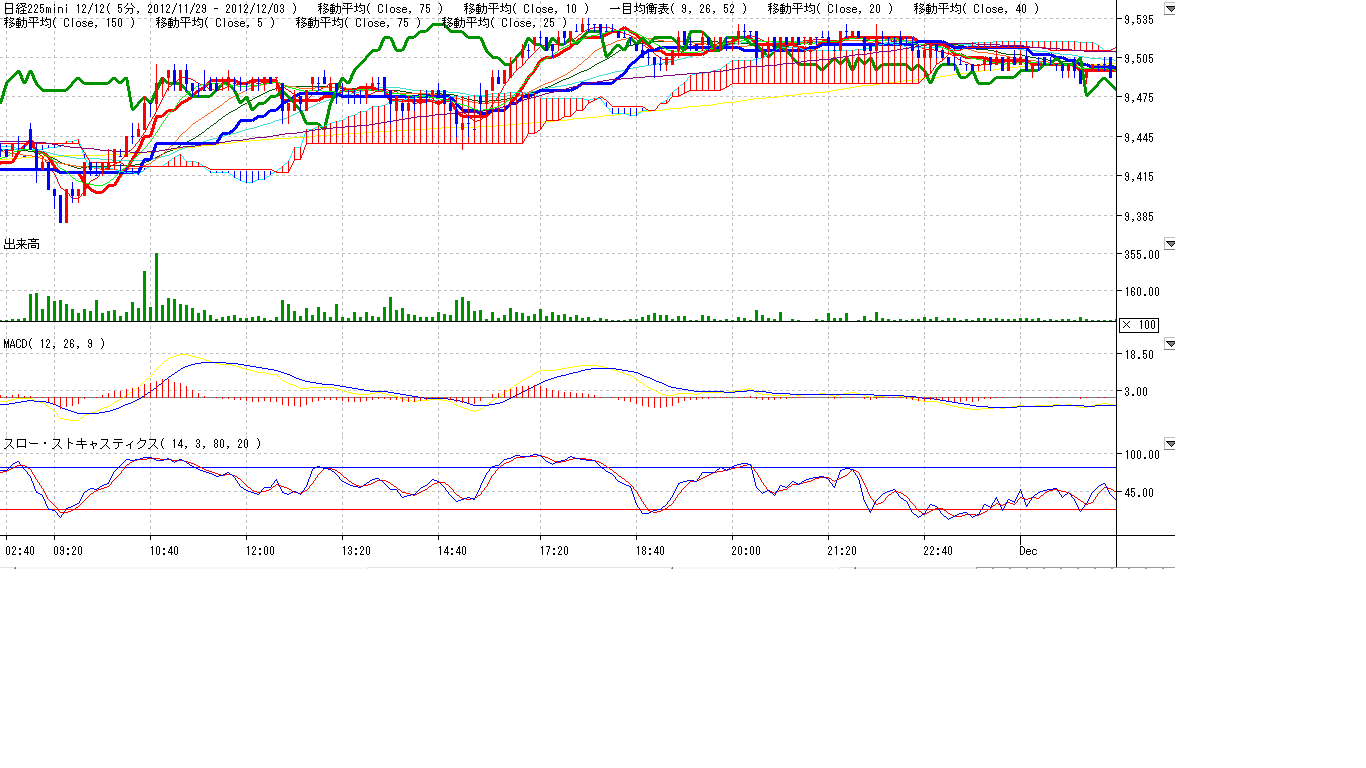
Task: Click the 出来高 panel title
Action: (22, 244)
